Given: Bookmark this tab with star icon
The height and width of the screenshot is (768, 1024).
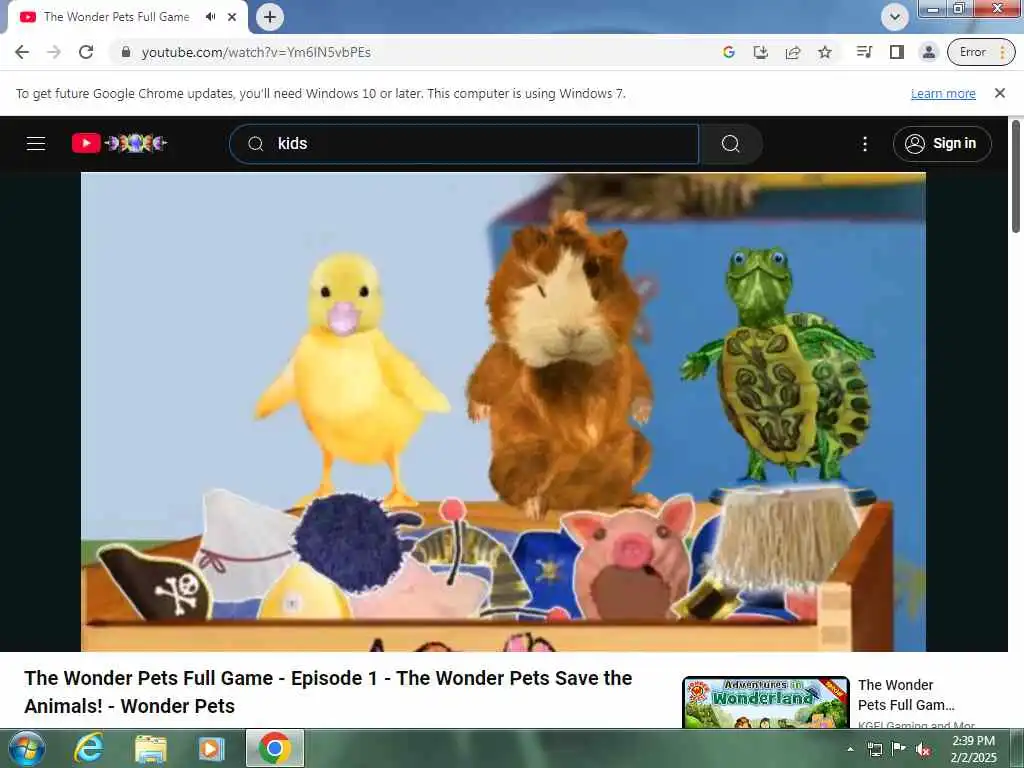Looking at the screenshot, I should (x=825, y=52).
